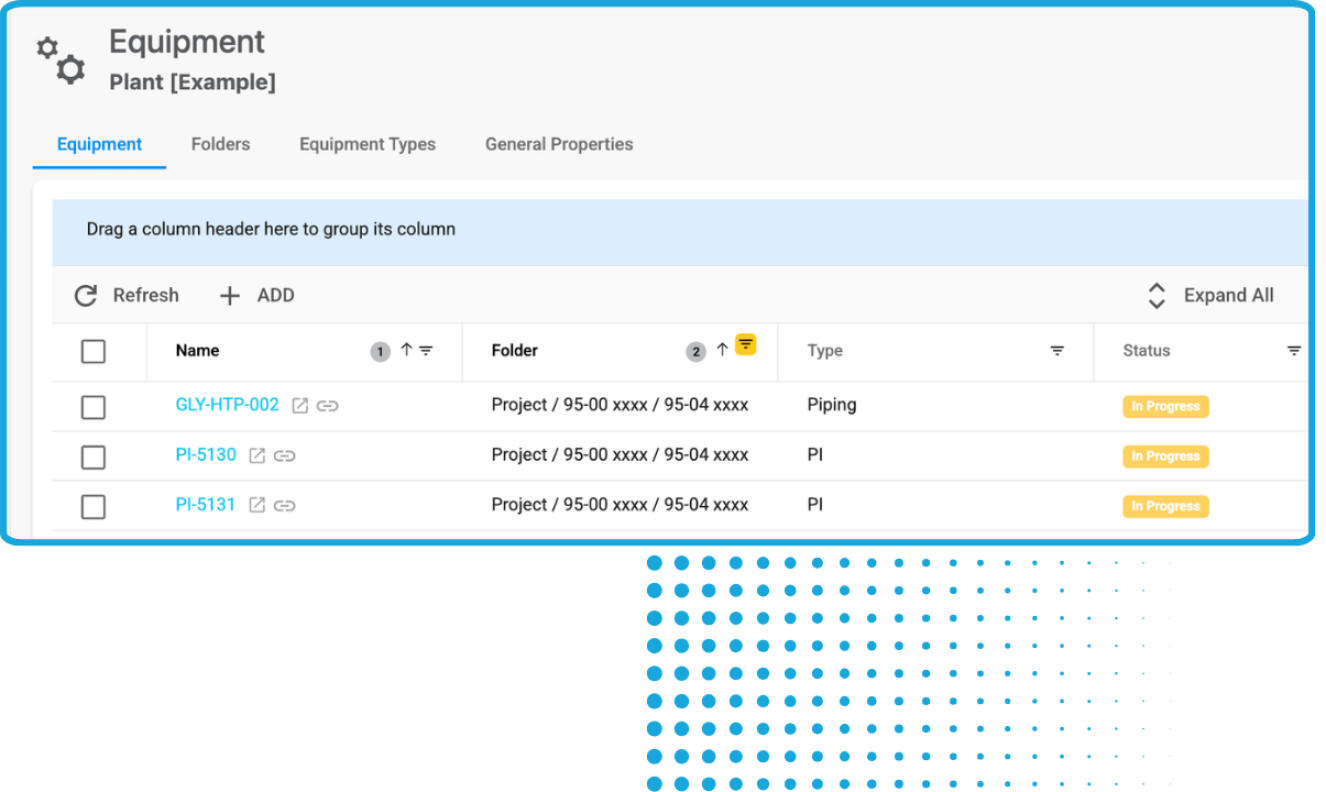Click the In Progress badge for GLY-HTP-002
The image size is (1326, 792).
coord(1165,407)
